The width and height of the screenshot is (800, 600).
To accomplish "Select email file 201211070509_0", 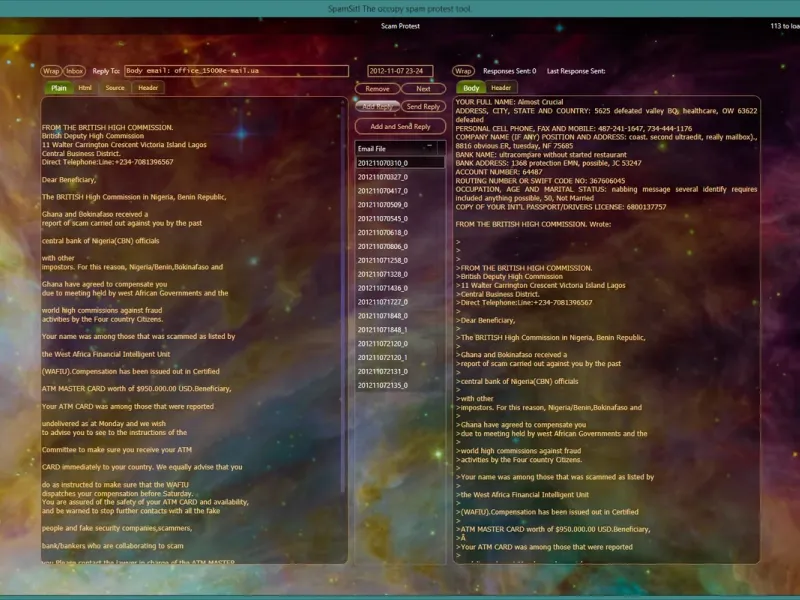I will tap(400, 205).
